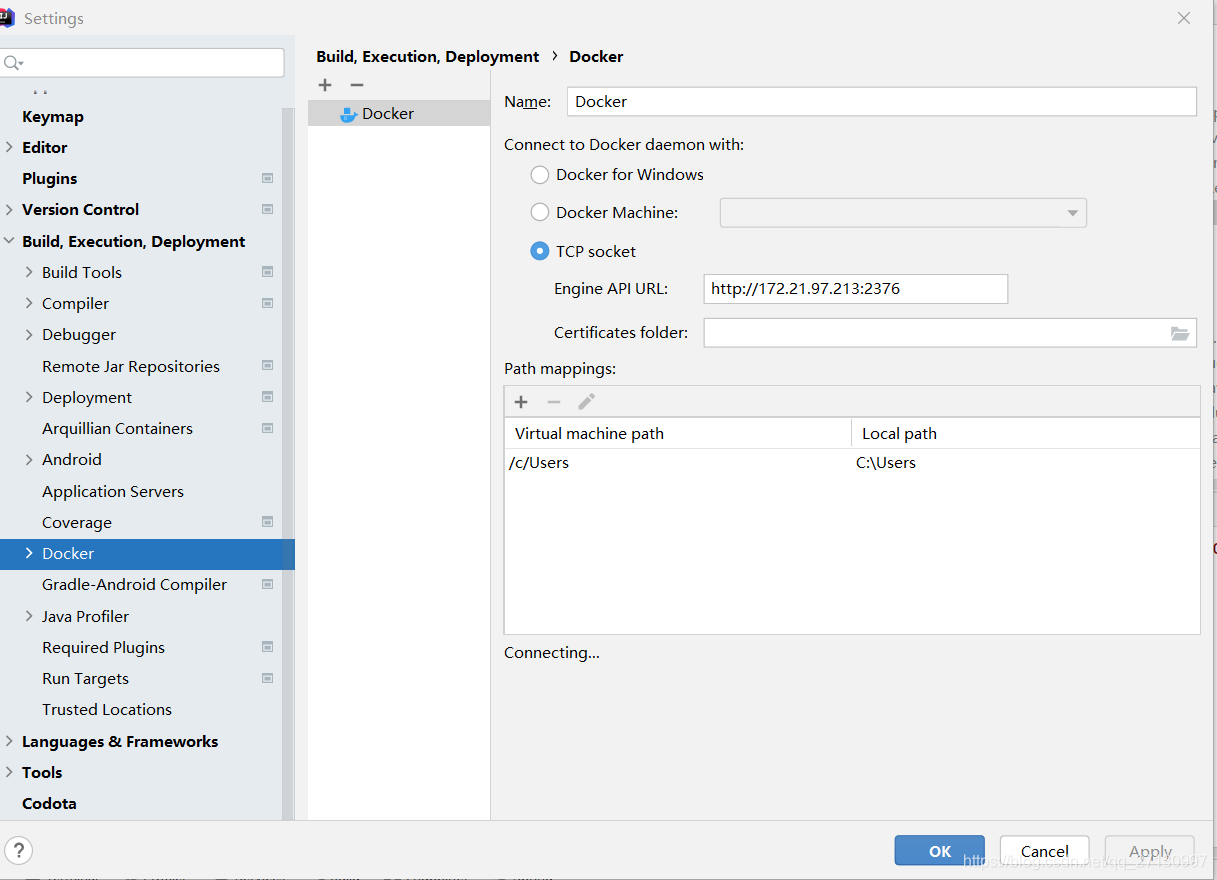Add a new Docker configuration with the plus icon
This screenshot has height=880, width=1217.
pyautogui.click(x=324, y=85)
